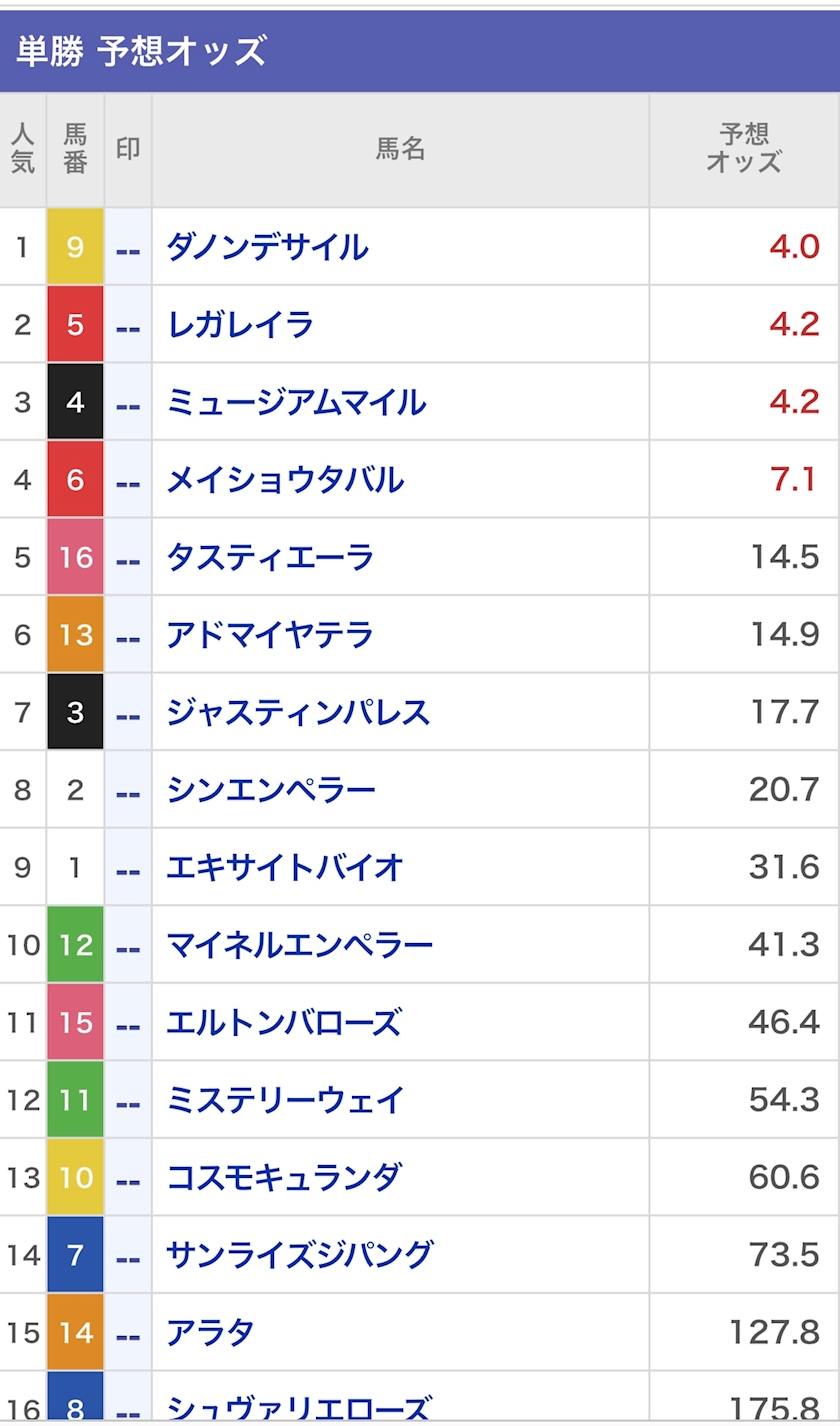Open タスティエーラ horse page
The height and width of the screenshot is (1426, 840).
(x=270, y=557)
